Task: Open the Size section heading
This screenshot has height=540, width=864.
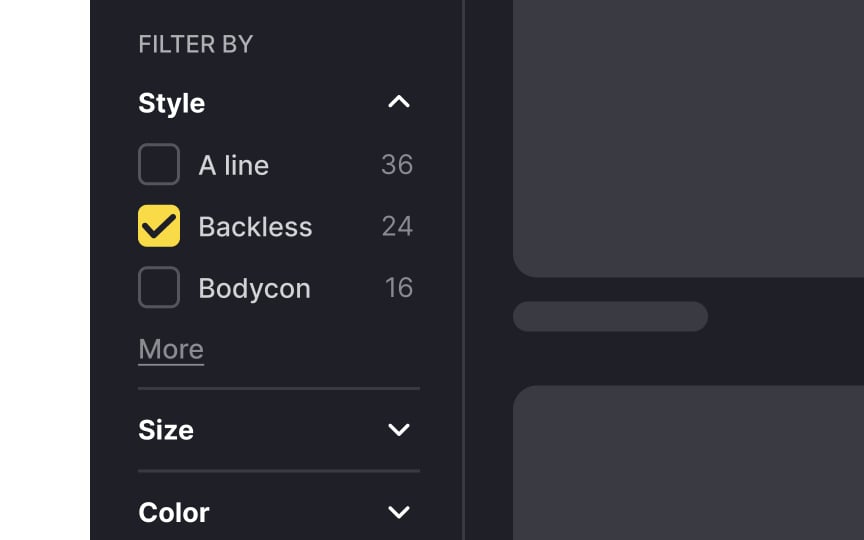Action: click(x=166, y=430)
